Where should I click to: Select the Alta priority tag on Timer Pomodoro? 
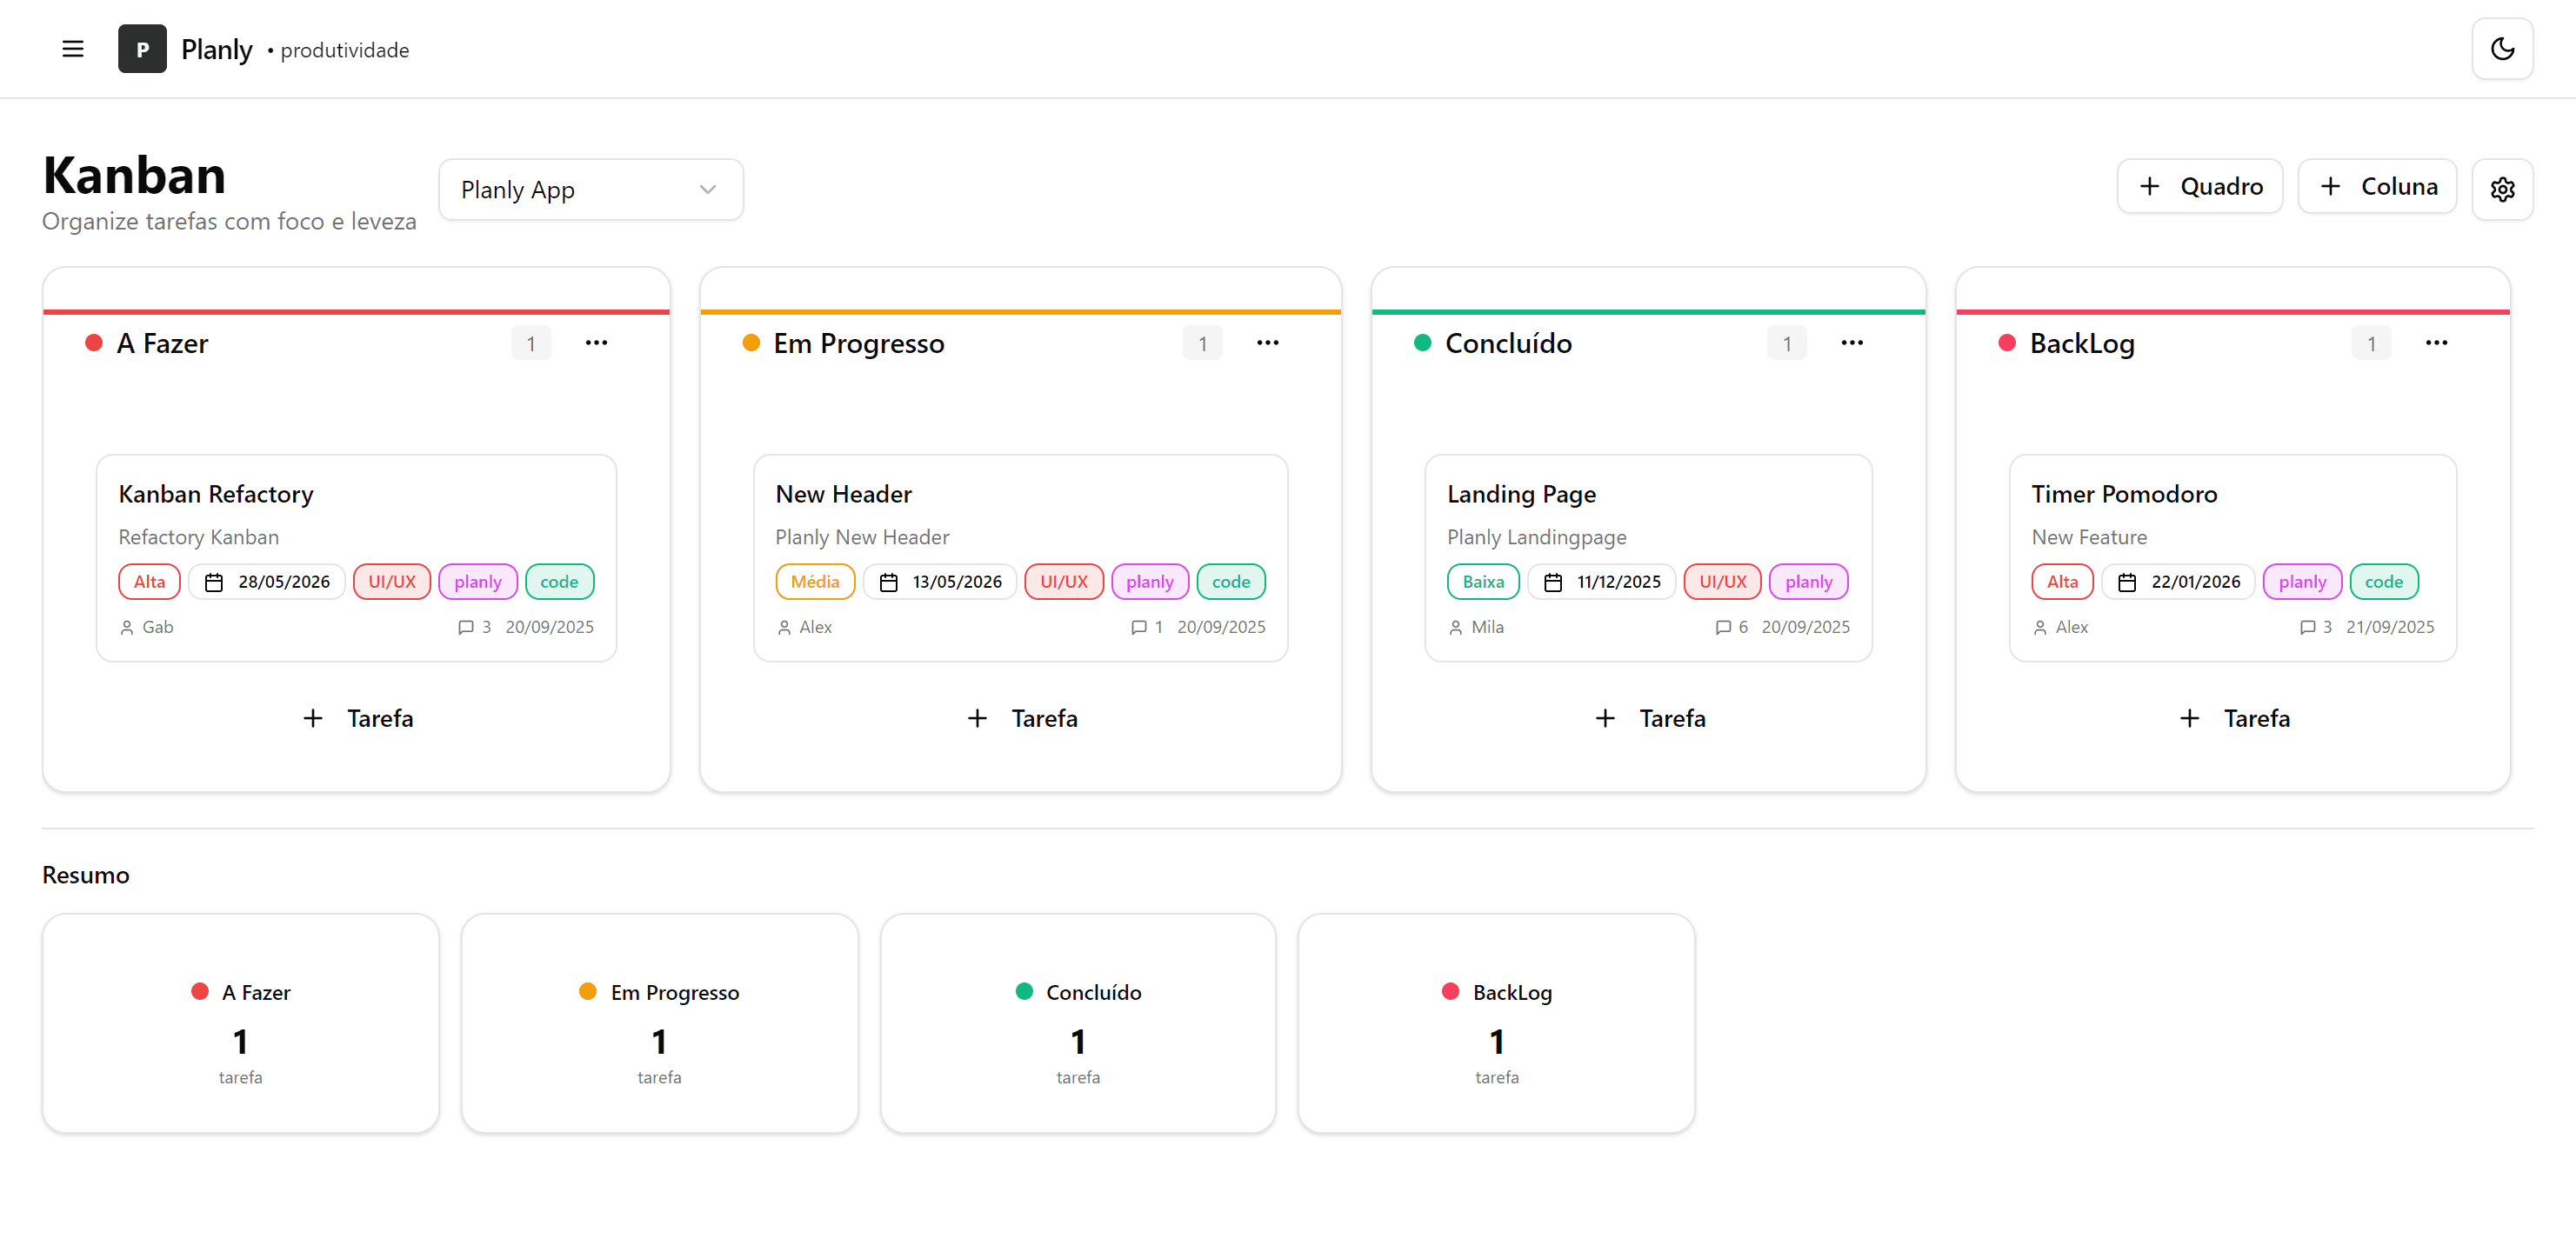[2061, 582]
